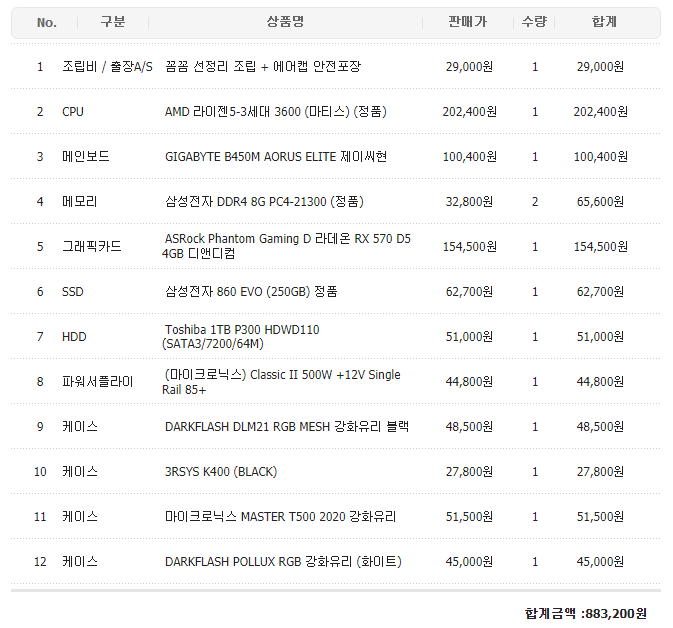Click the No. column header
Screen dimensions: 673x628
click(x=47, y=22)
